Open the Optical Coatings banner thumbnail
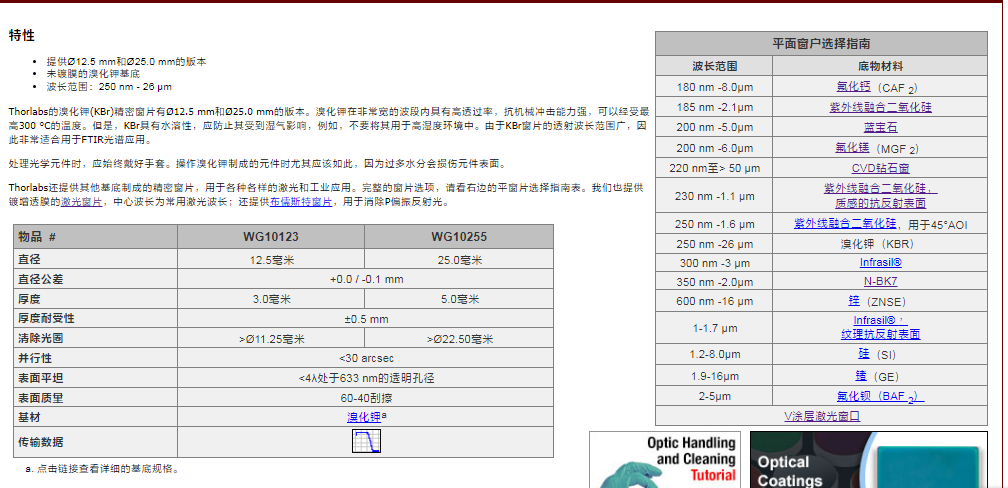This screenshot has width=1008, height=488. click(x=868, y=460)
